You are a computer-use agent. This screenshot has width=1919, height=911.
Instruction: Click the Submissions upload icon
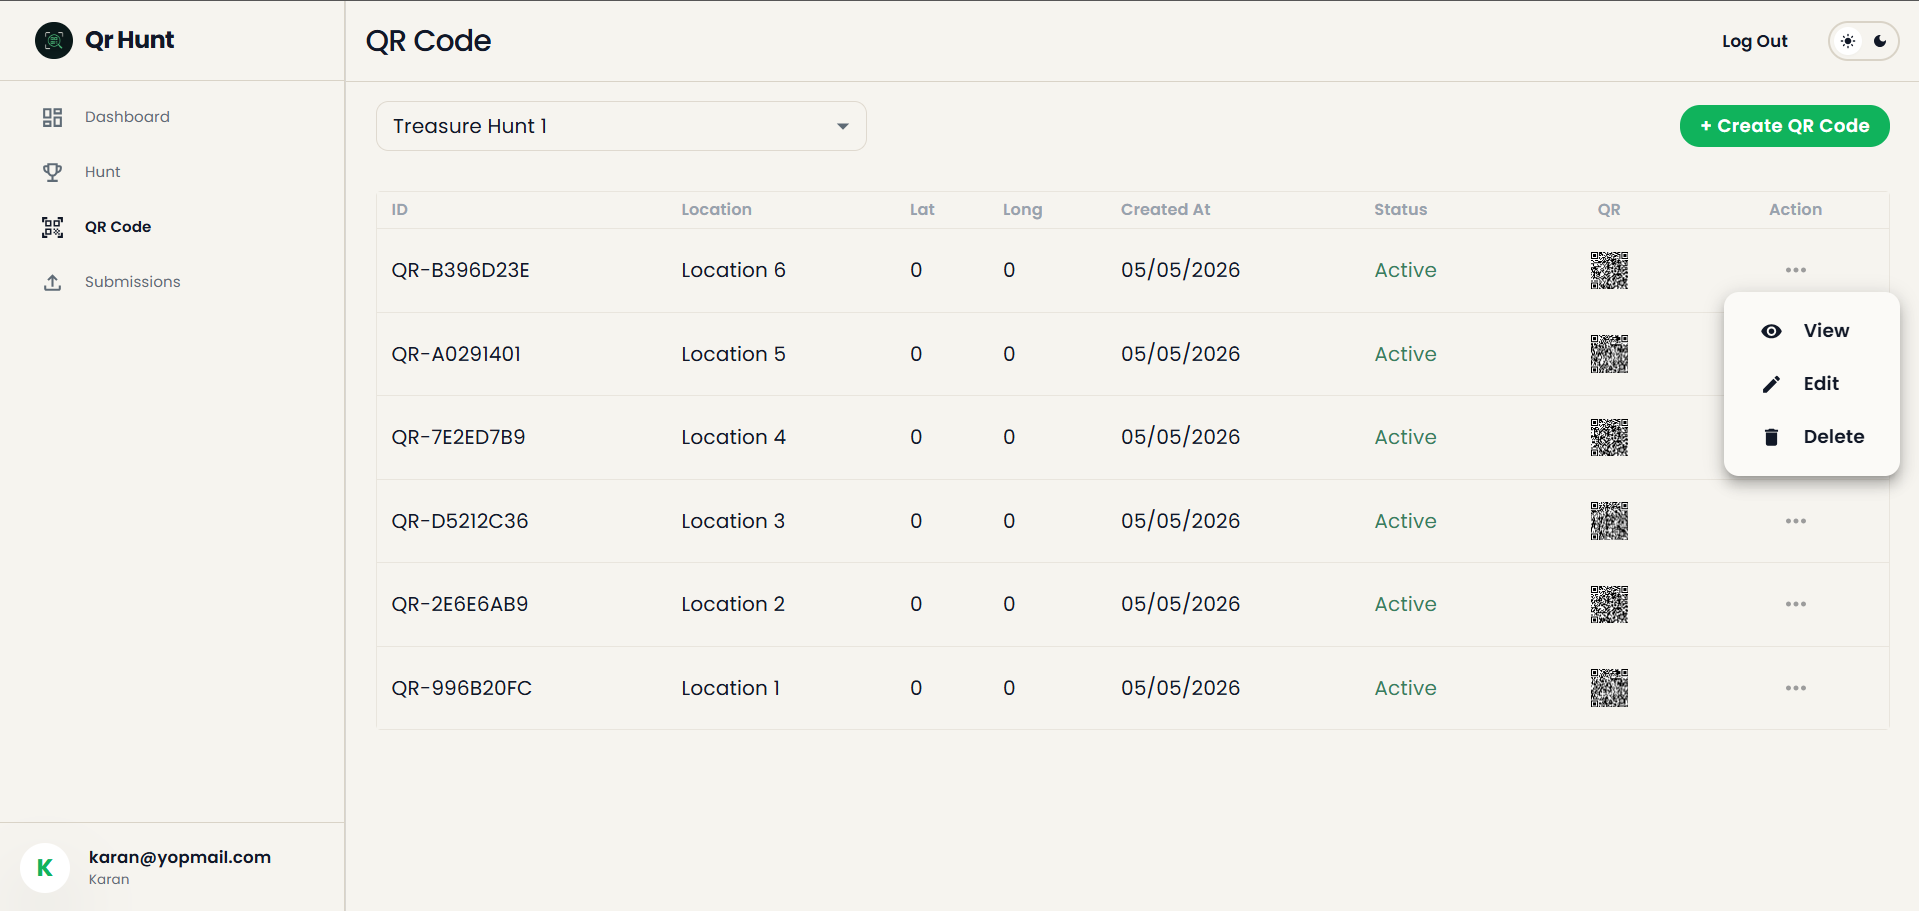[53, 282]
